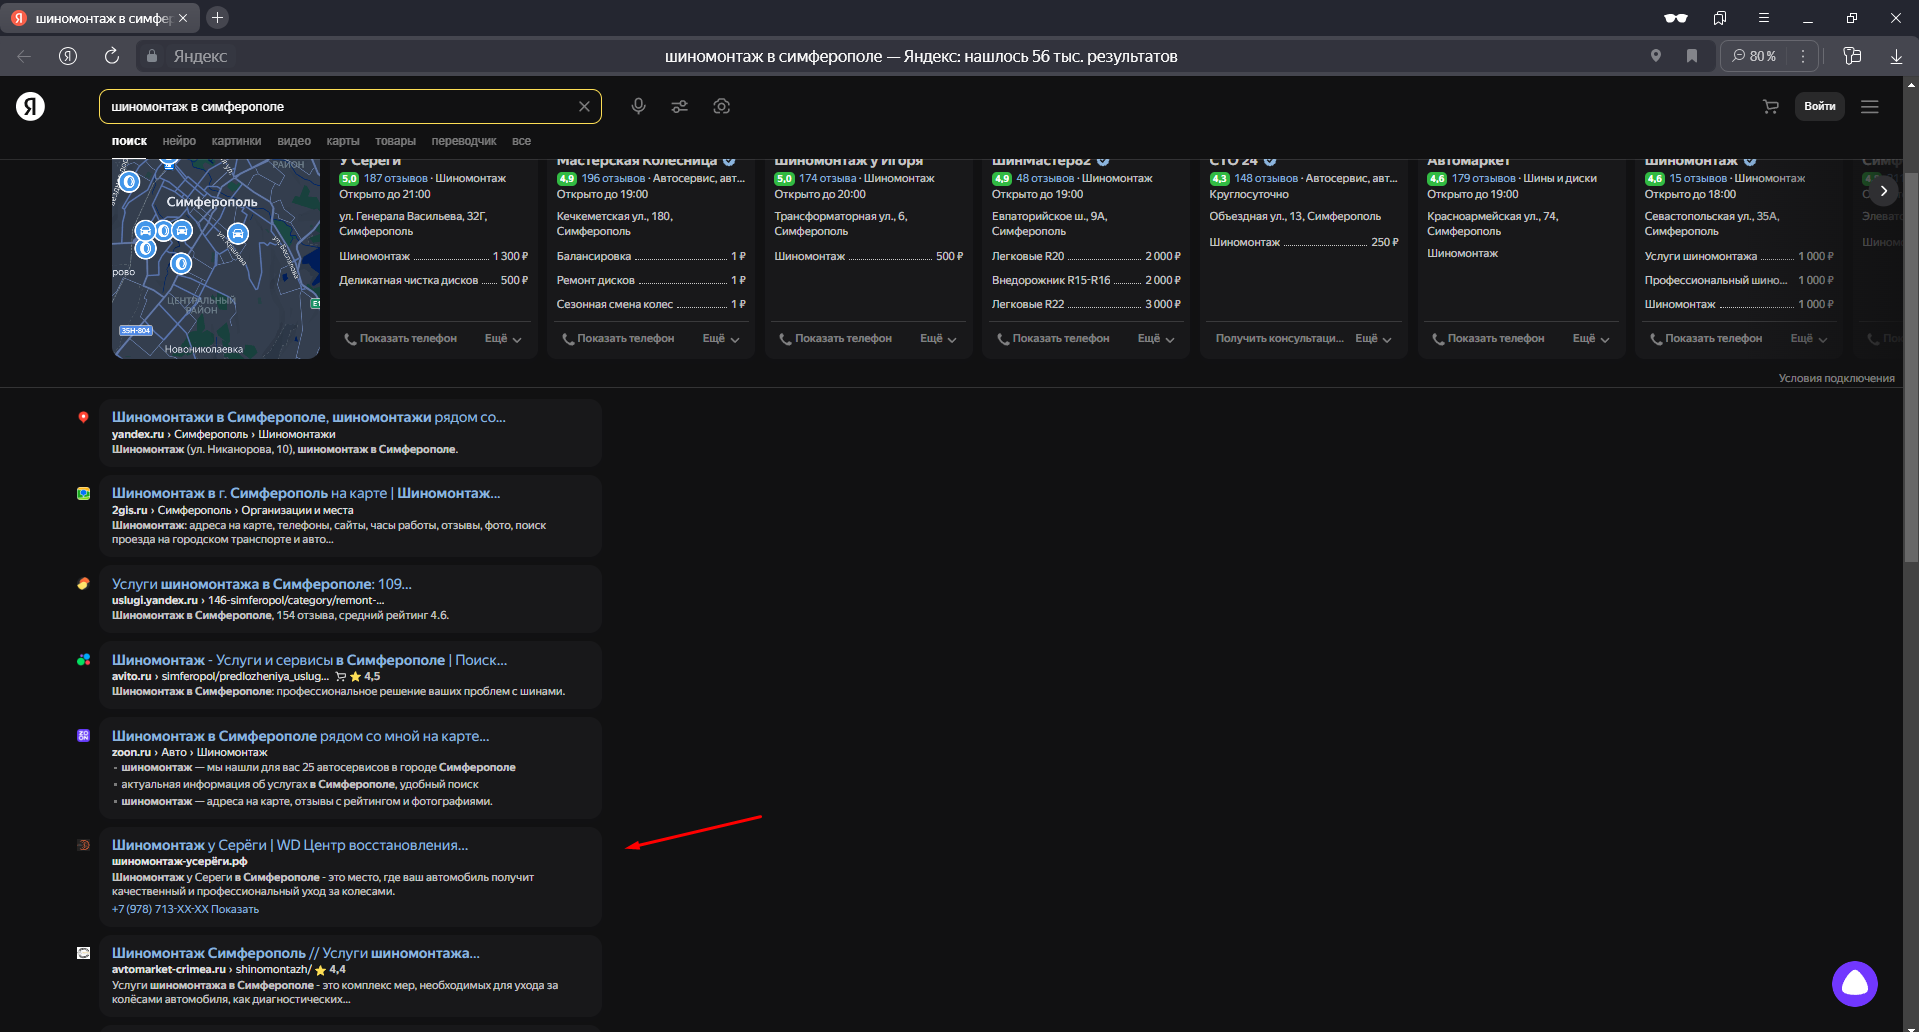Show phone for Автомаркет card
1919x1032 pixels.
coord(1488,339)
